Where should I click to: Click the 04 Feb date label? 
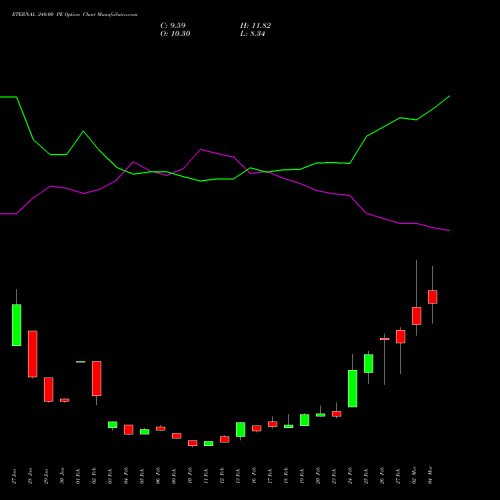(x=127, y=476)
